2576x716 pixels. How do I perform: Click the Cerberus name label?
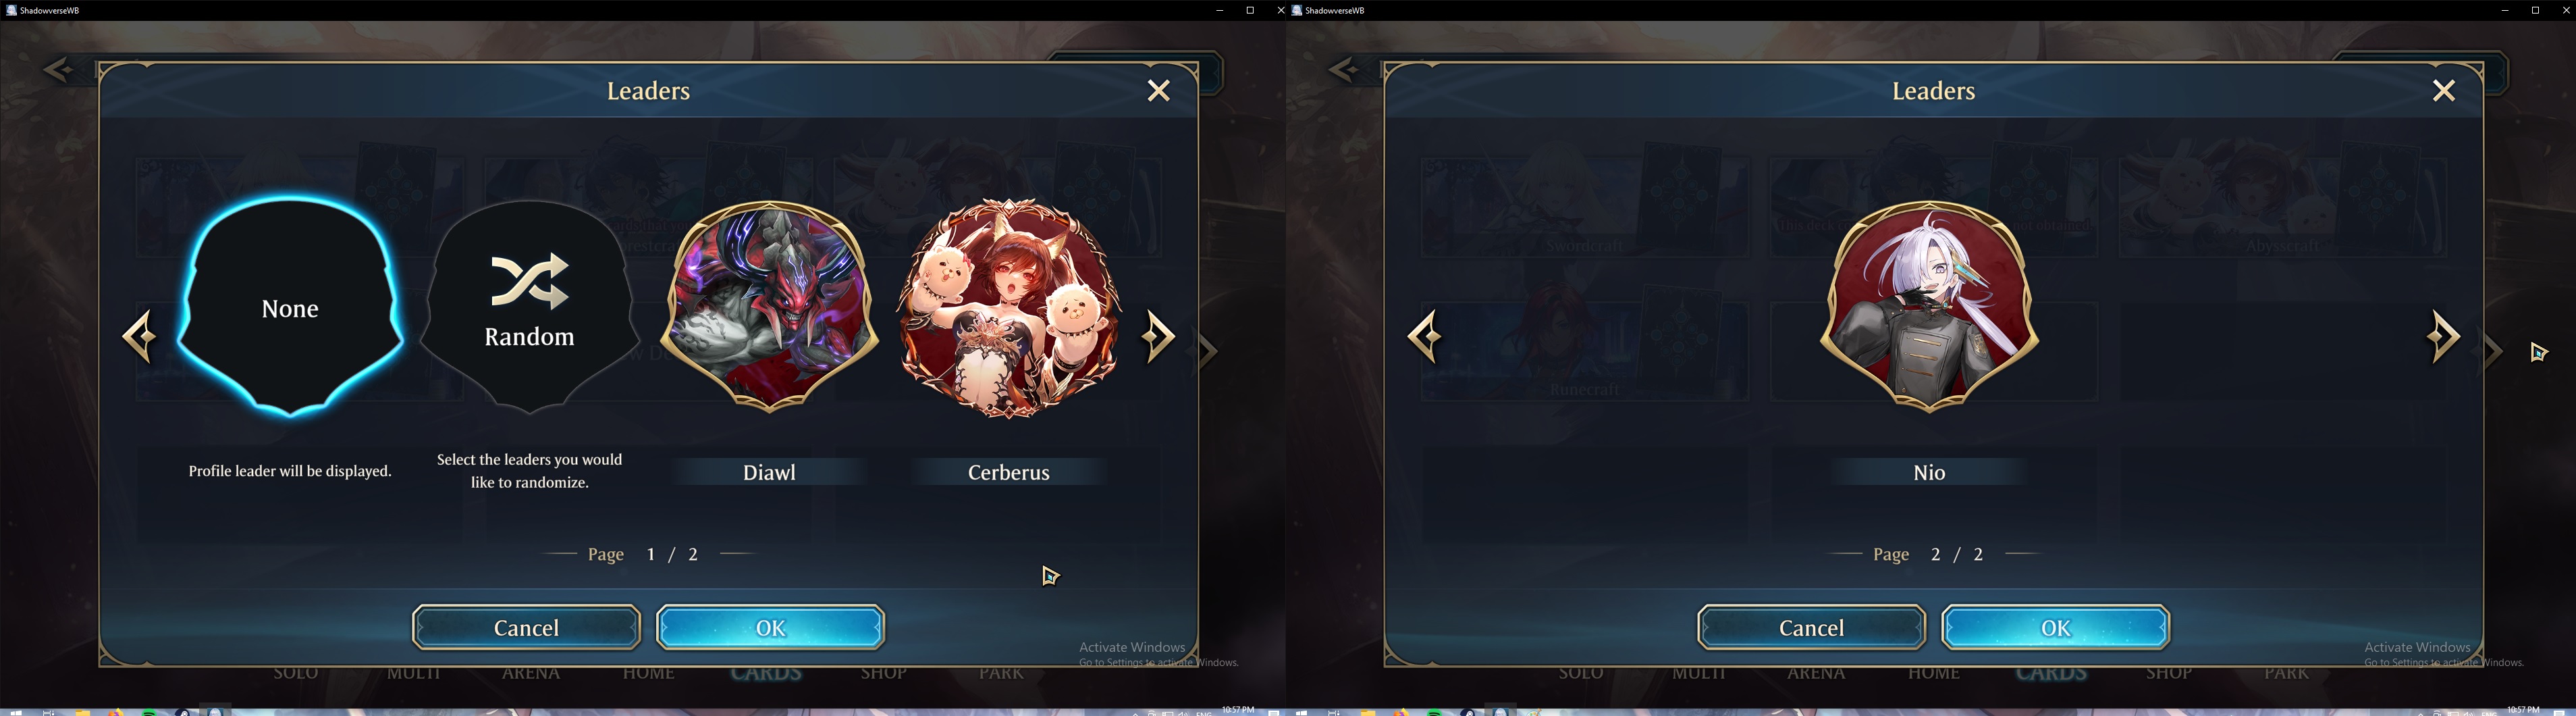[1009, 472]
